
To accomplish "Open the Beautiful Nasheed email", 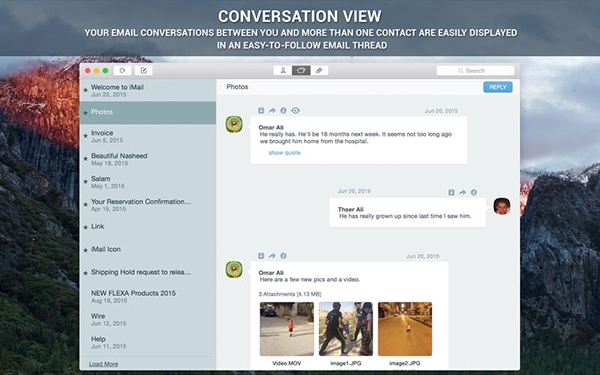I will (148, 159).
